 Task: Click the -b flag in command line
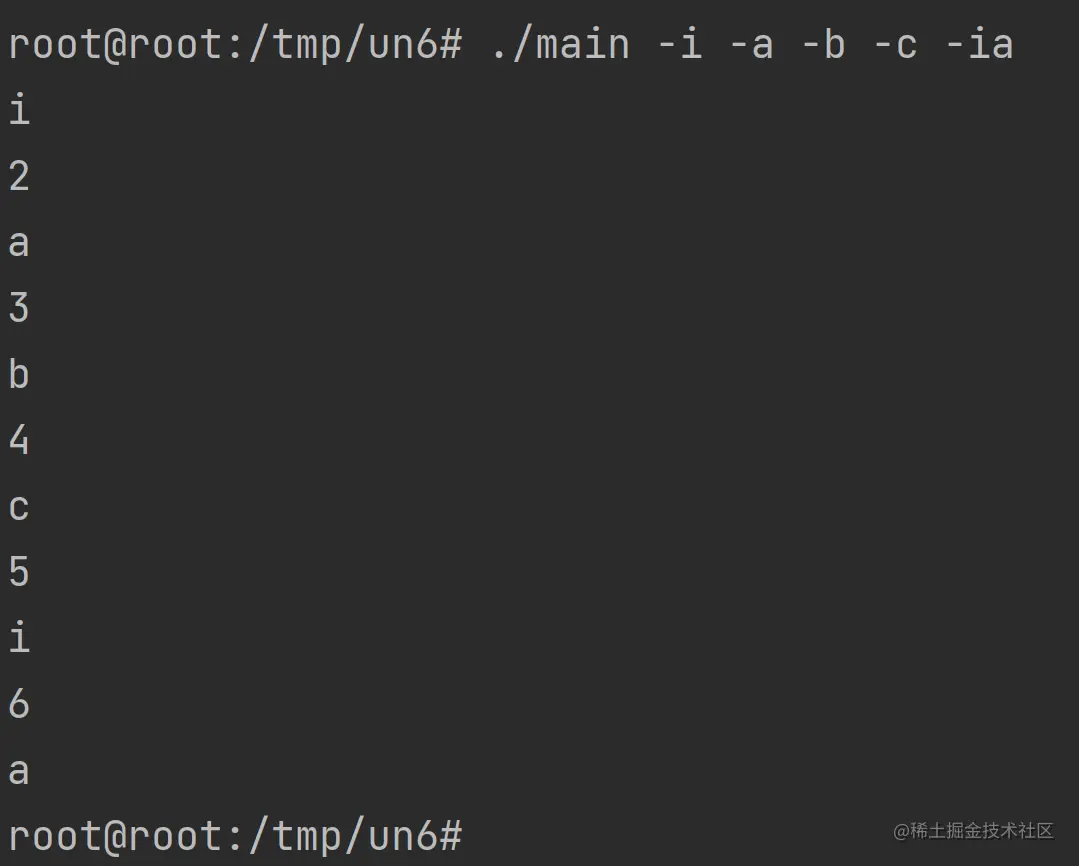[824, 44]
